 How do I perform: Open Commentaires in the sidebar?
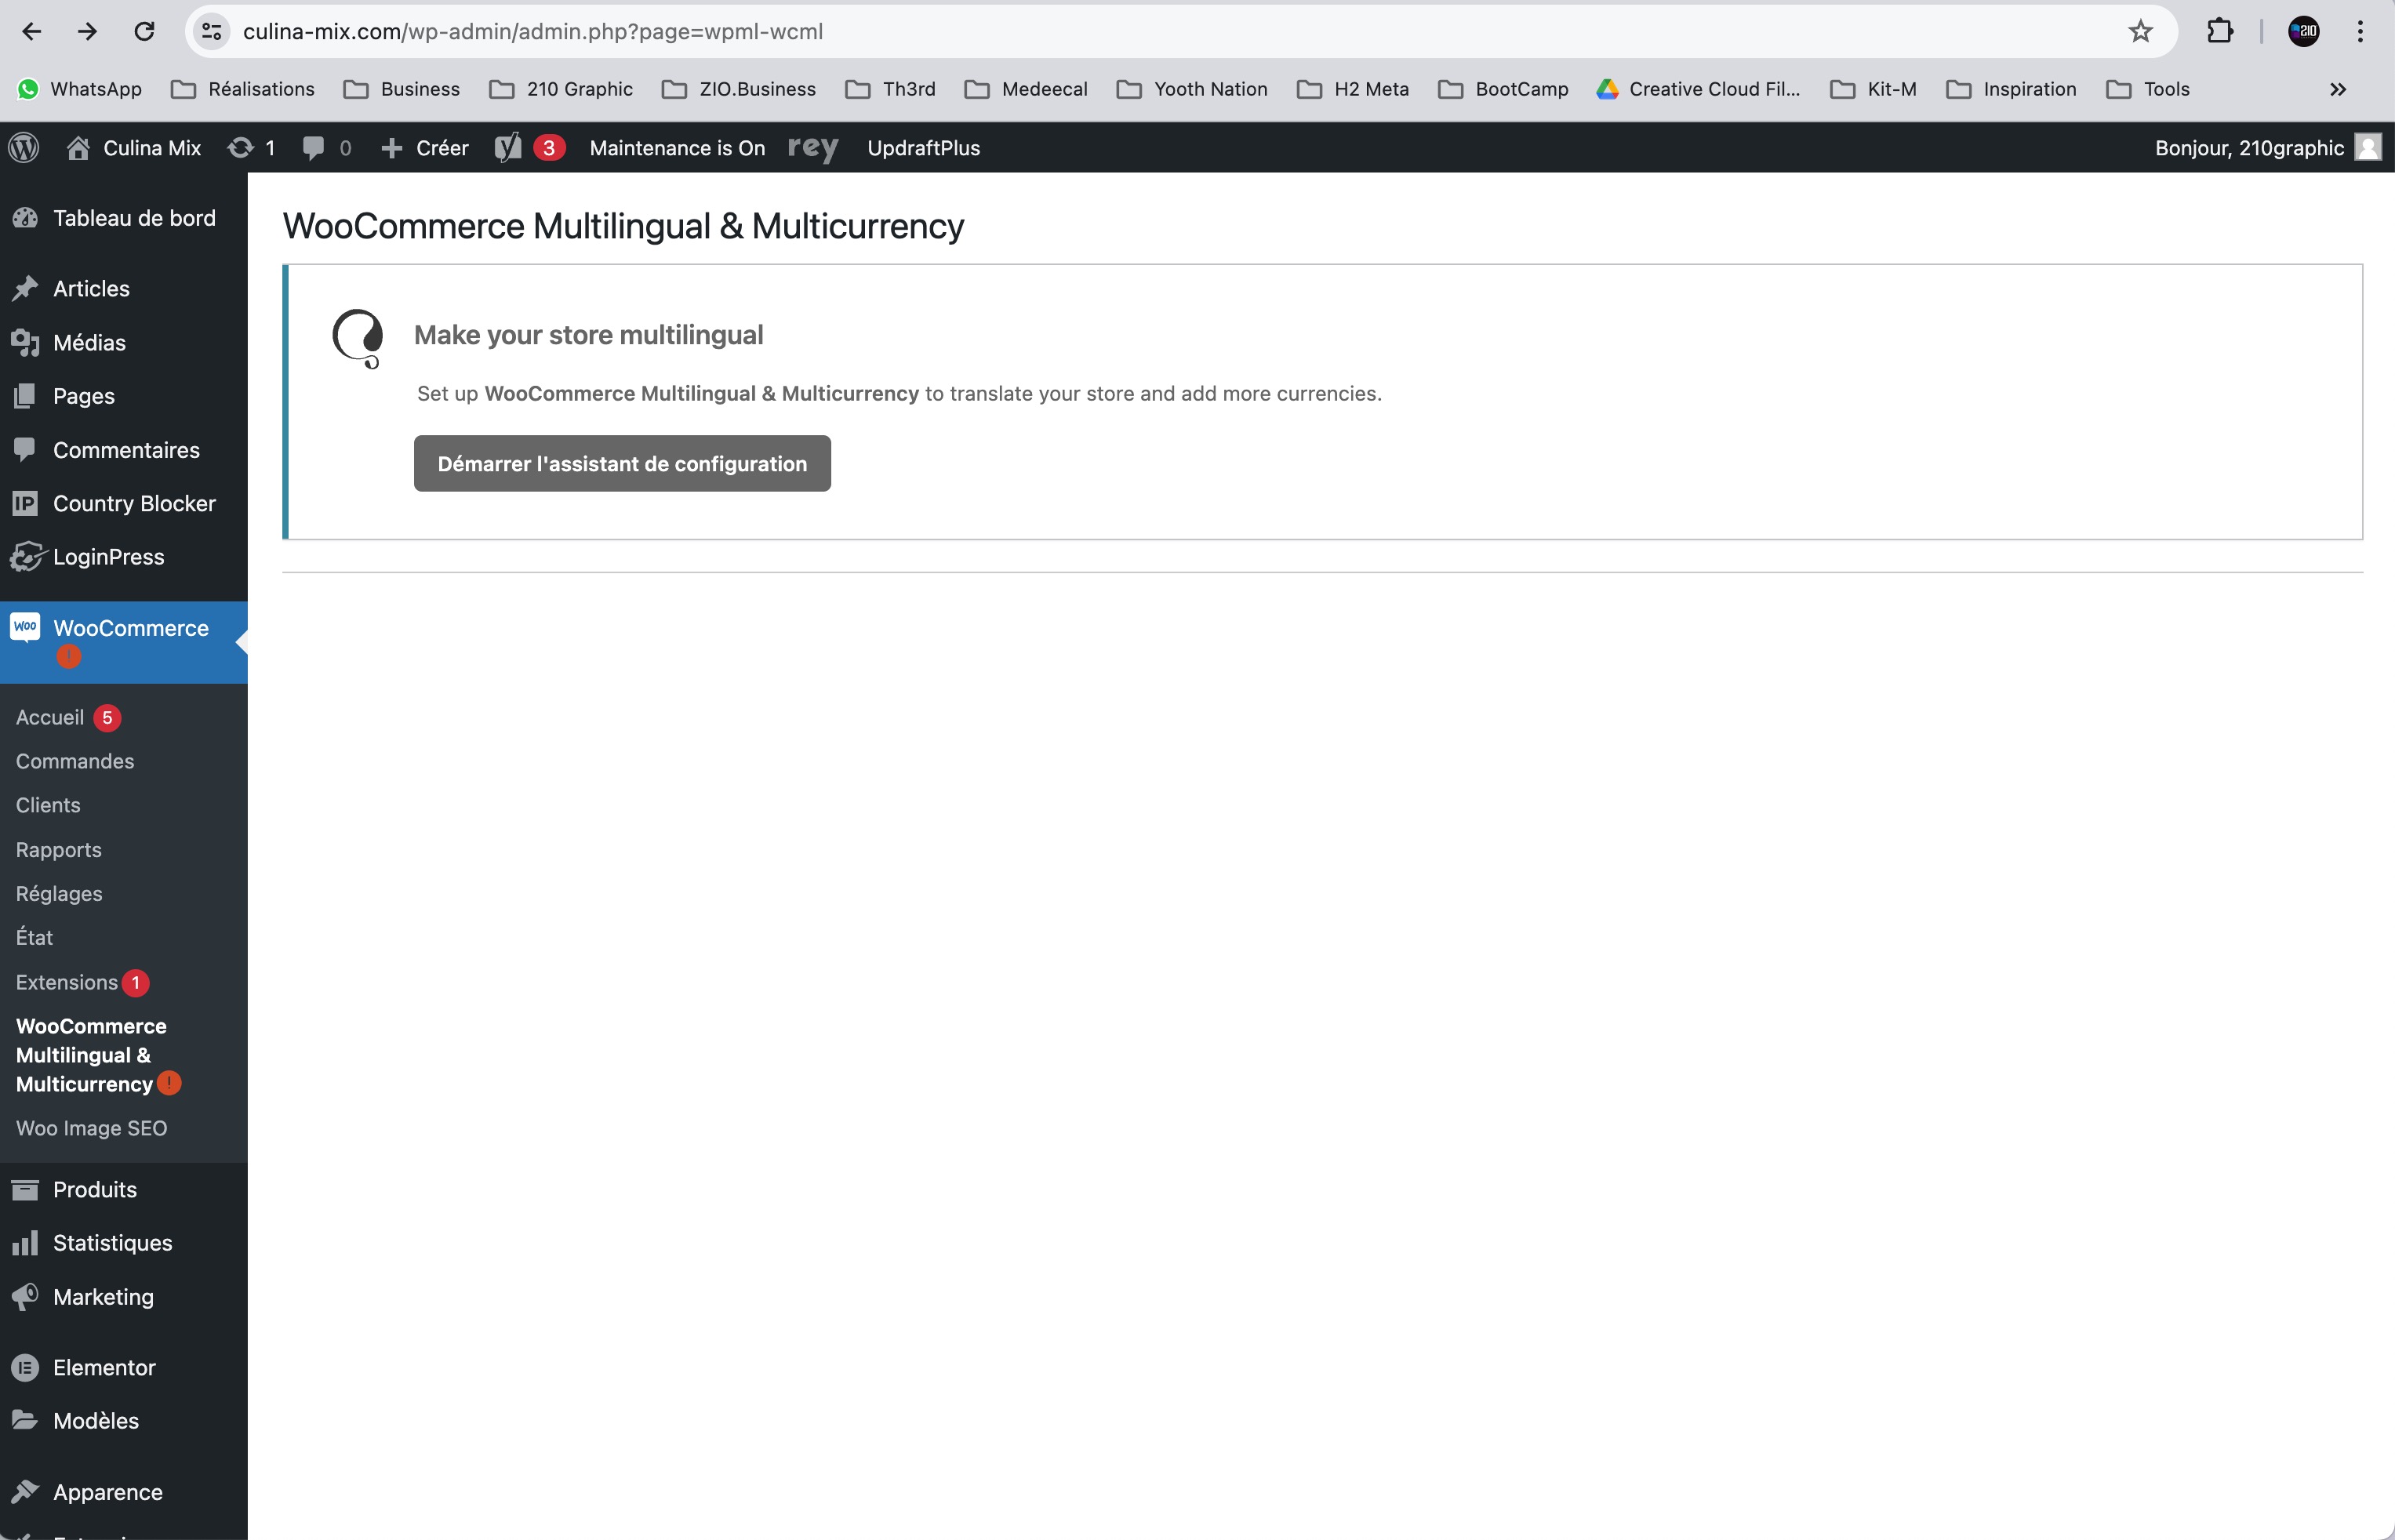124,450
